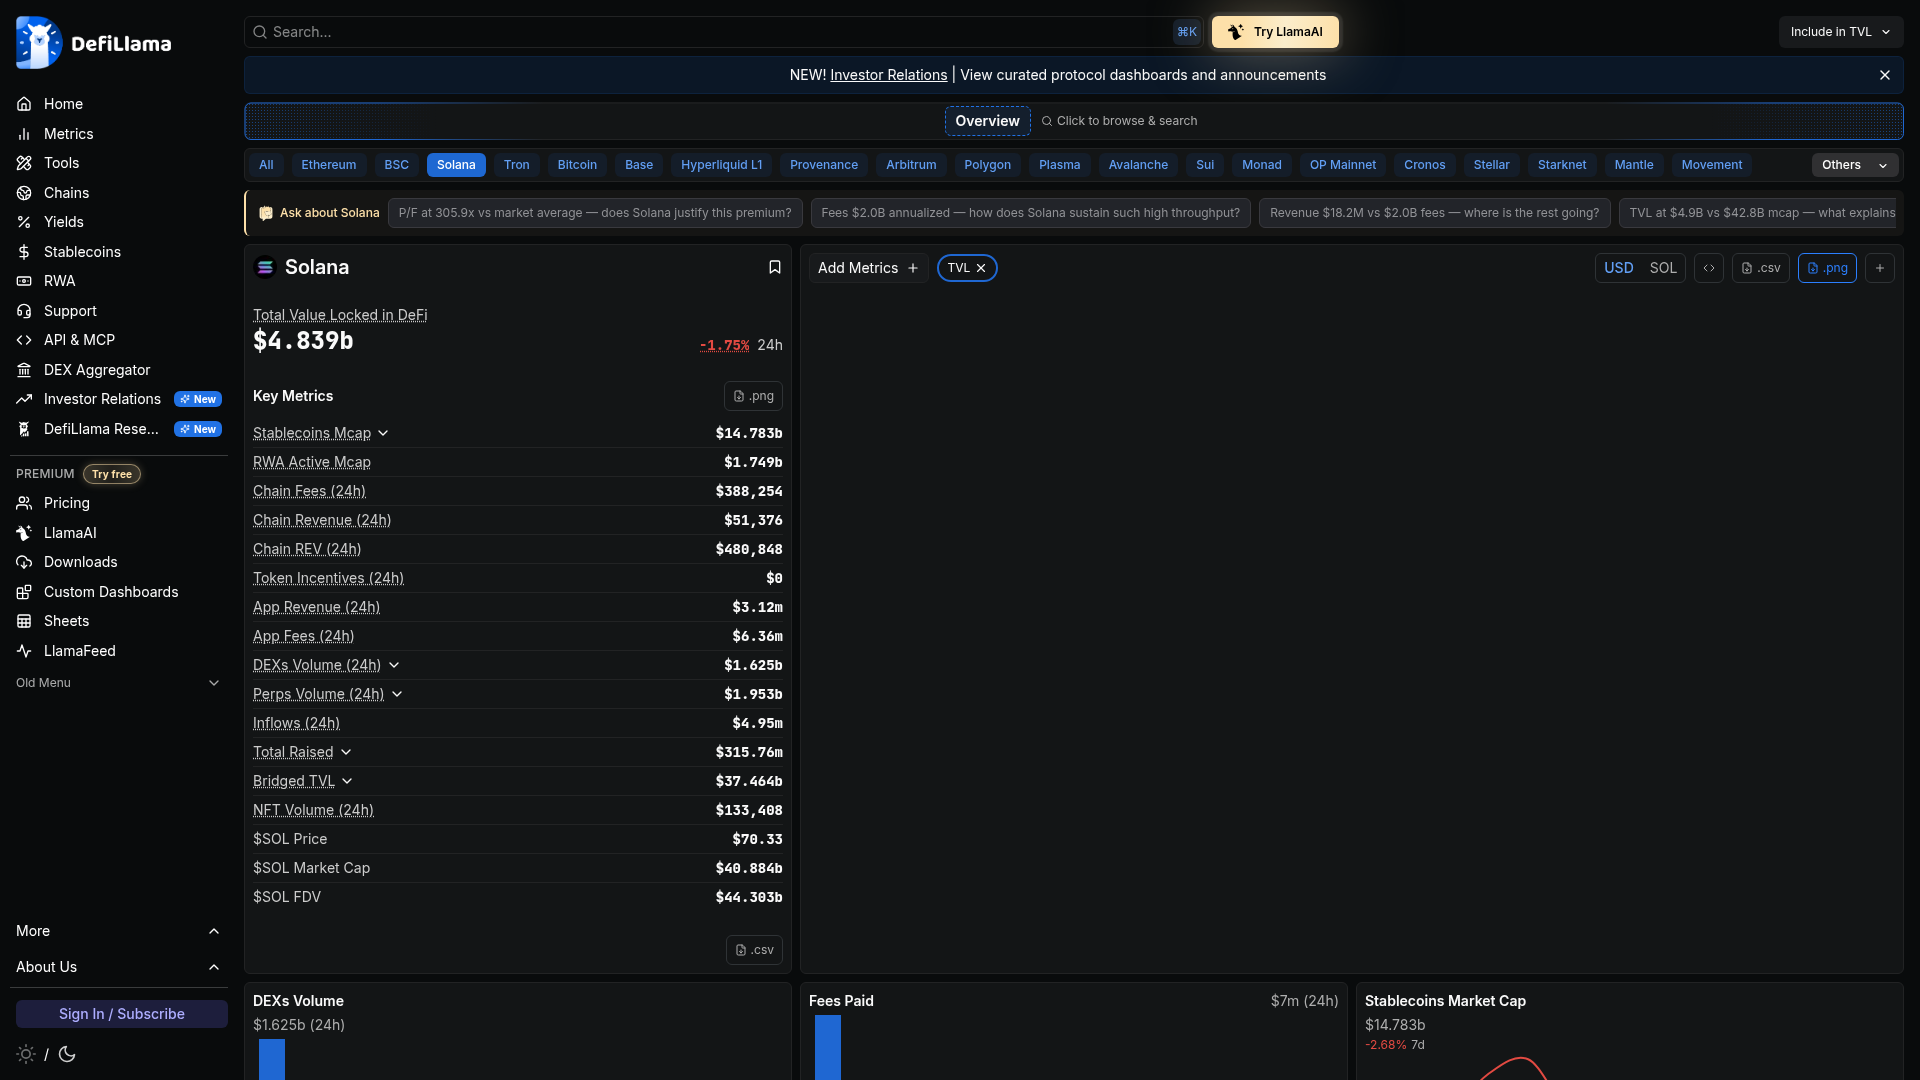Expand the Stablecoins Mcap row
Image resolution: width=1920 pixels, height=1080 pixels.
click(383, 433)
